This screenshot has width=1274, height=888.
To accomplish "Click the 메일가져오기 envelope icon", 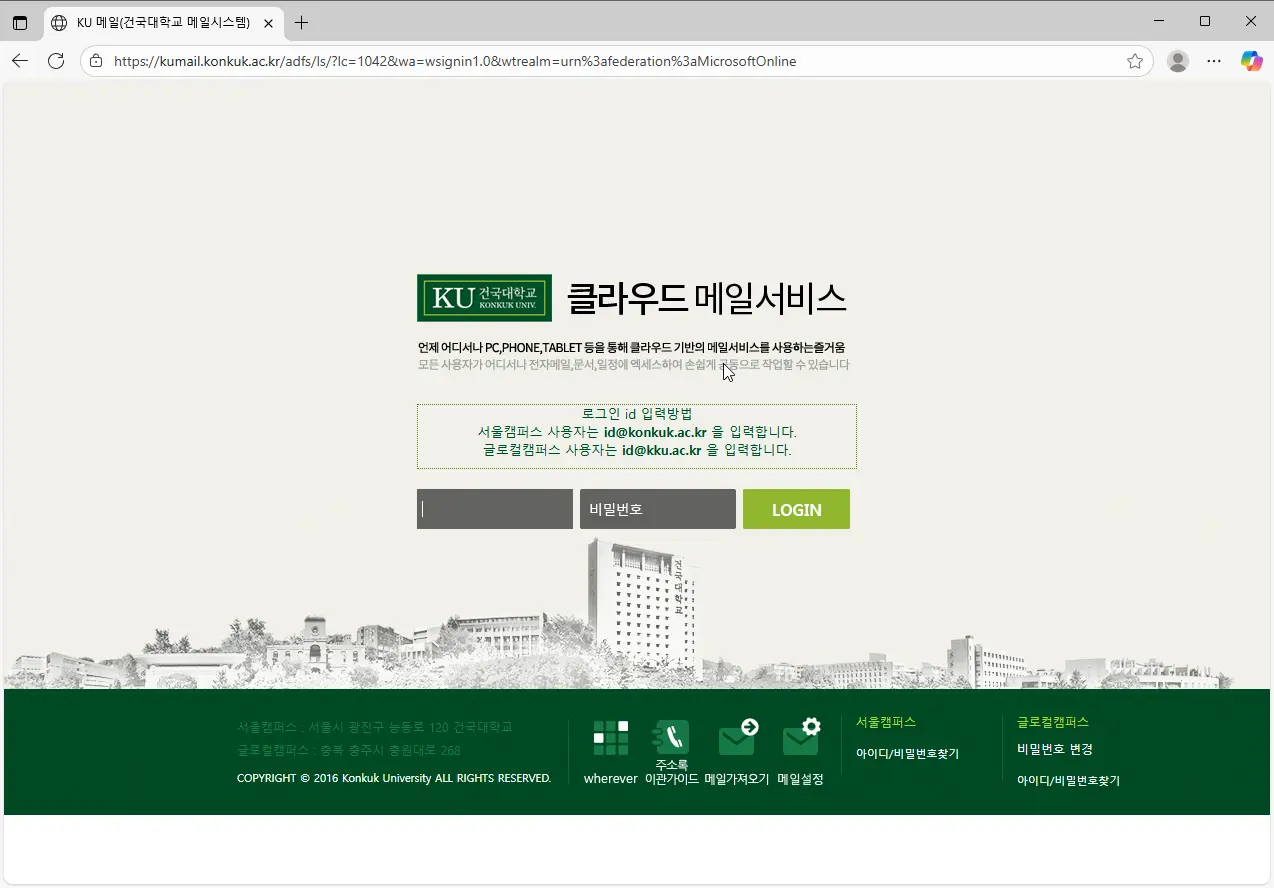I will click(737, 737).
